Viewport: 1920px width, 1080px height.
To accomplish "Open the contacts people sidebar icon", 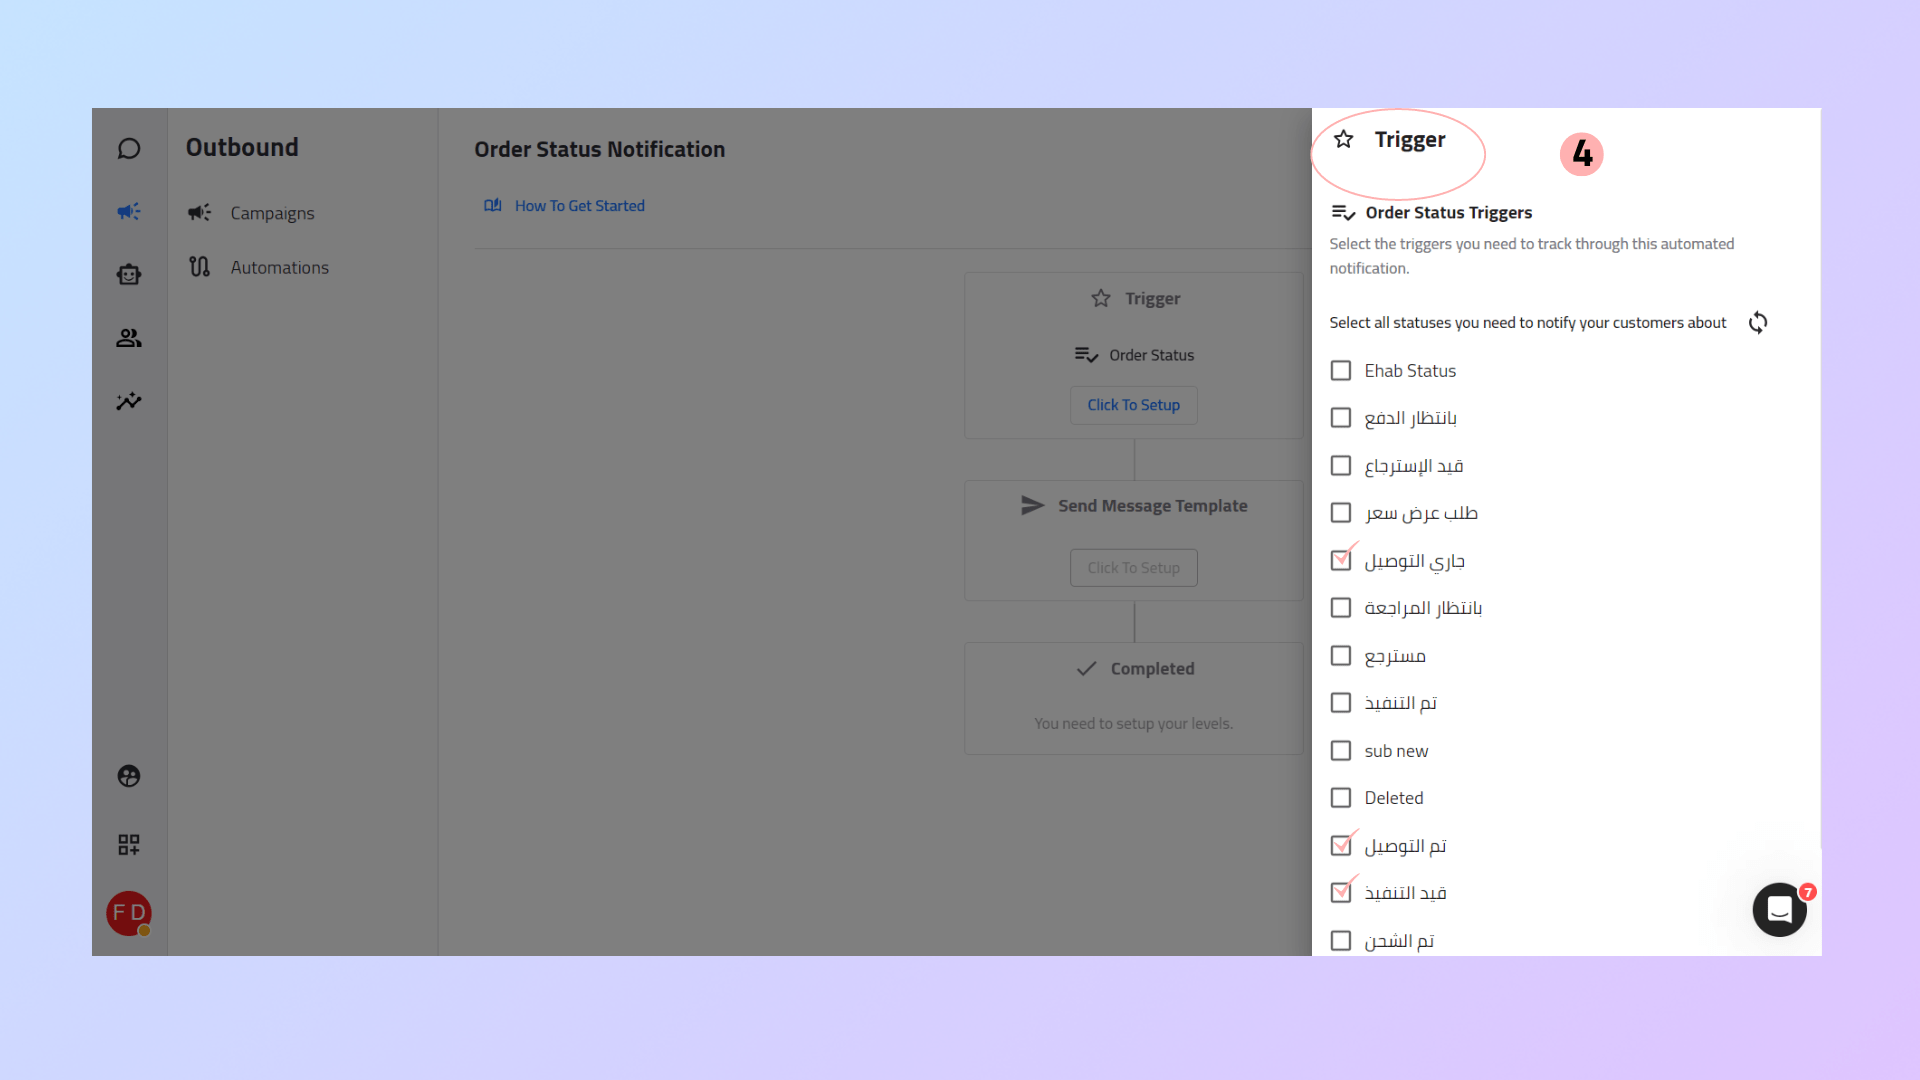I will 129,338.
